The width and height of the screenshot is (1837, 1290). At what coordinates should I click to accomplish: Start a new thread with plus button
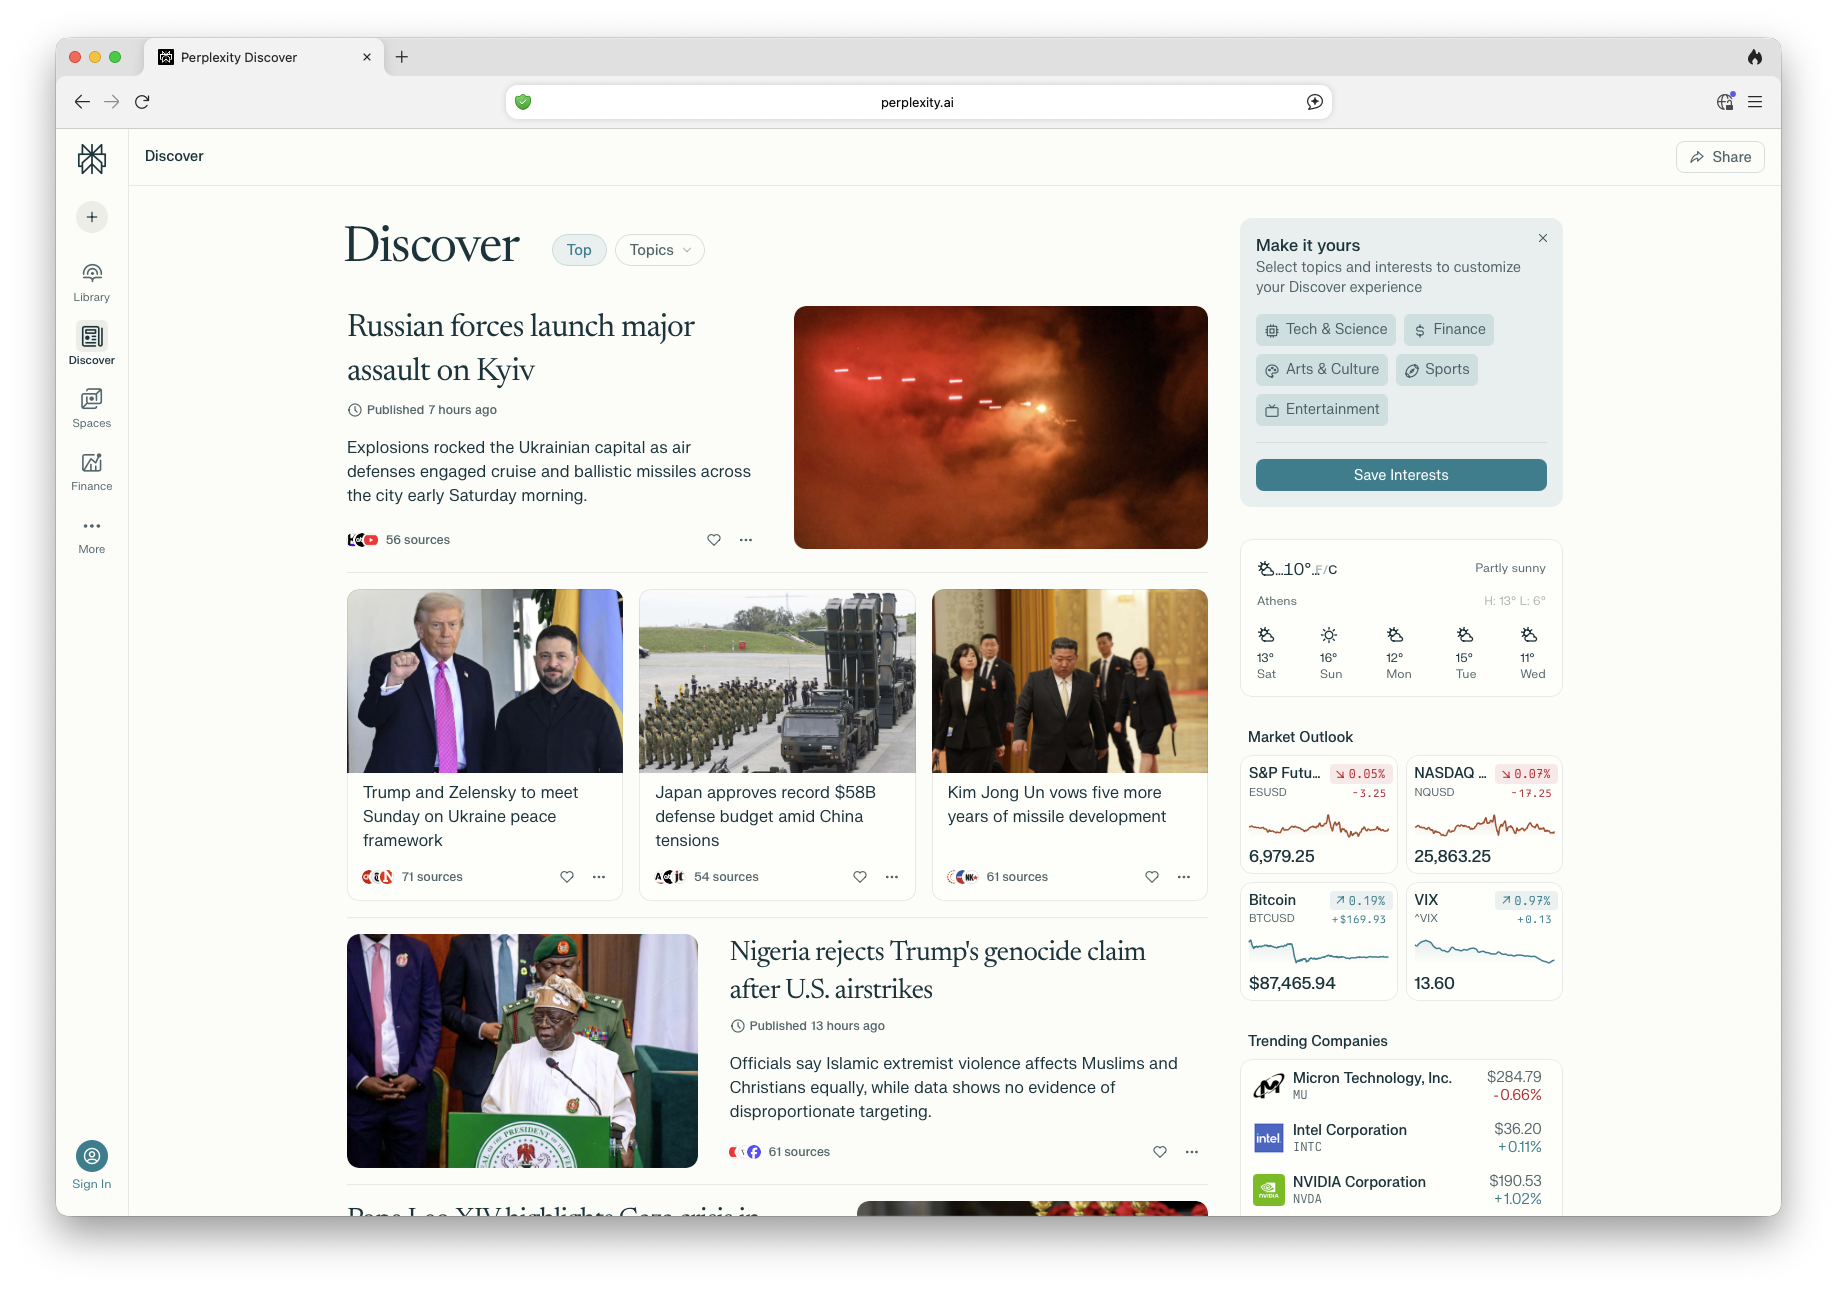92,217
